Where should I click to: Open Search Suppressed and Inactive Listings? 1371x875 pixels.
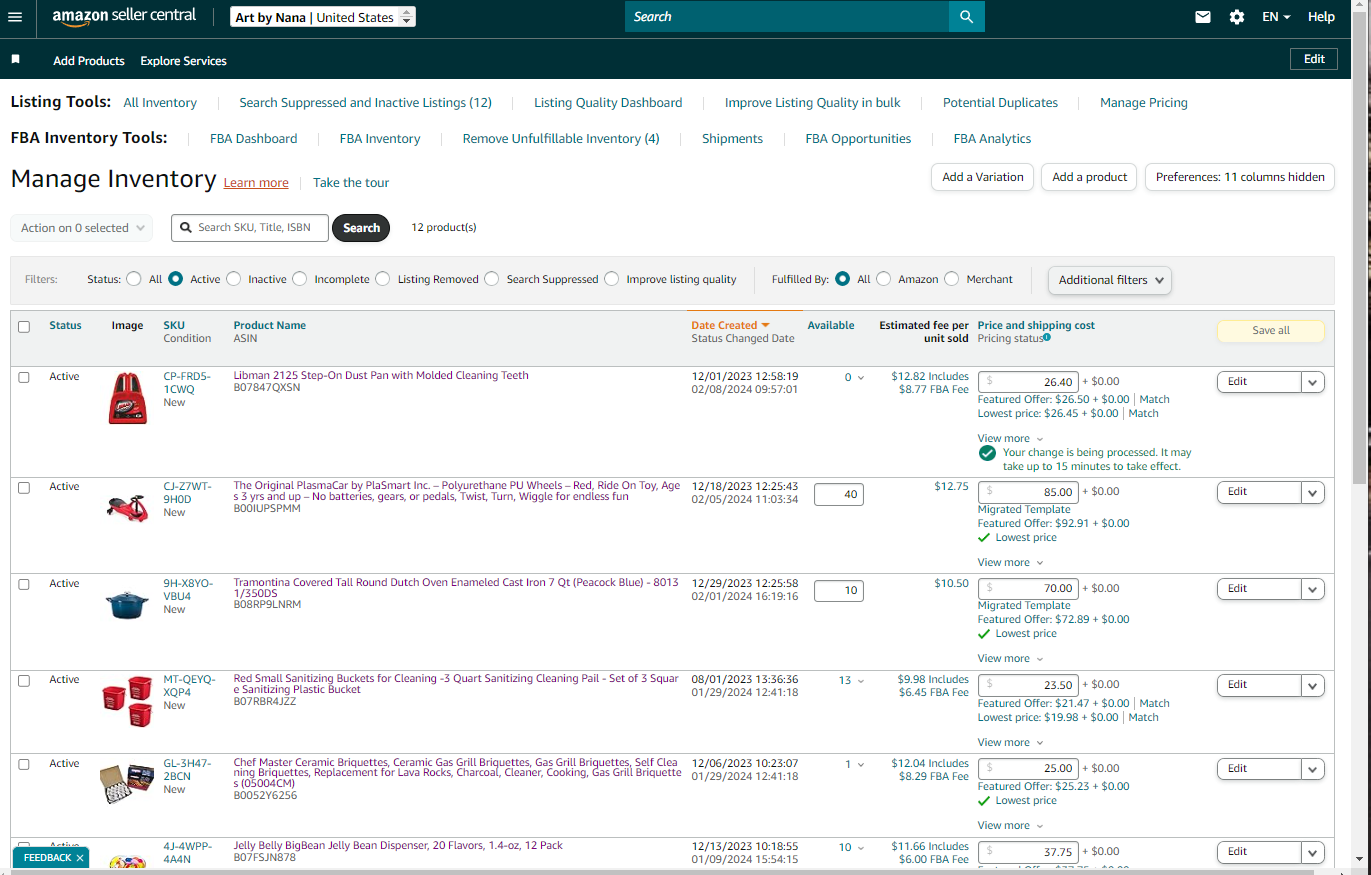click(366, 103)
